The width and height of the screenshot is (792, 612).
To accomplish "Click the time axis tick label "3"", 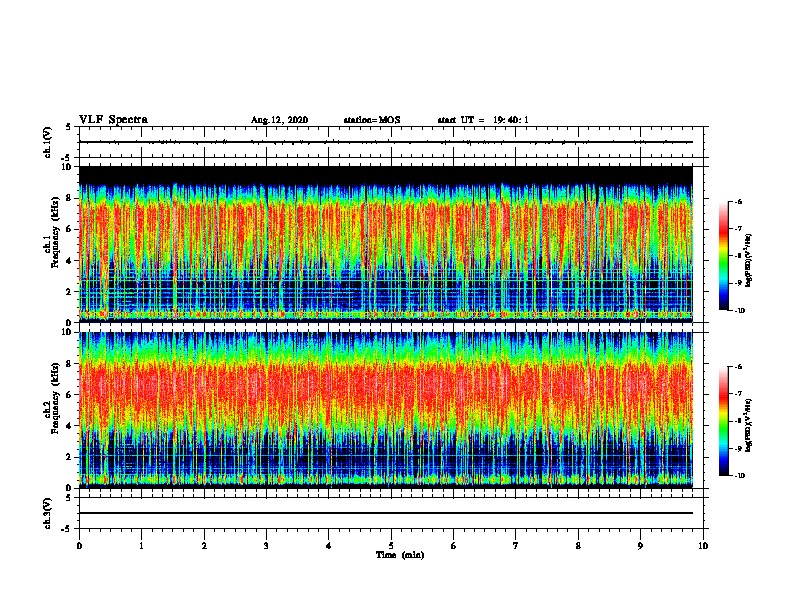I will coord(266,546).
